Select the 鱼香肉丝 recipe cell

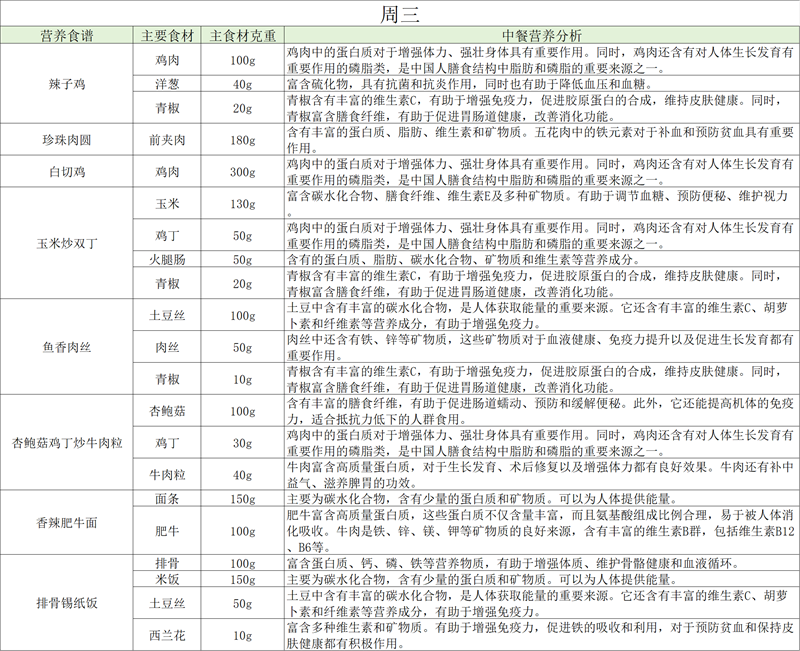click(67, 347)
